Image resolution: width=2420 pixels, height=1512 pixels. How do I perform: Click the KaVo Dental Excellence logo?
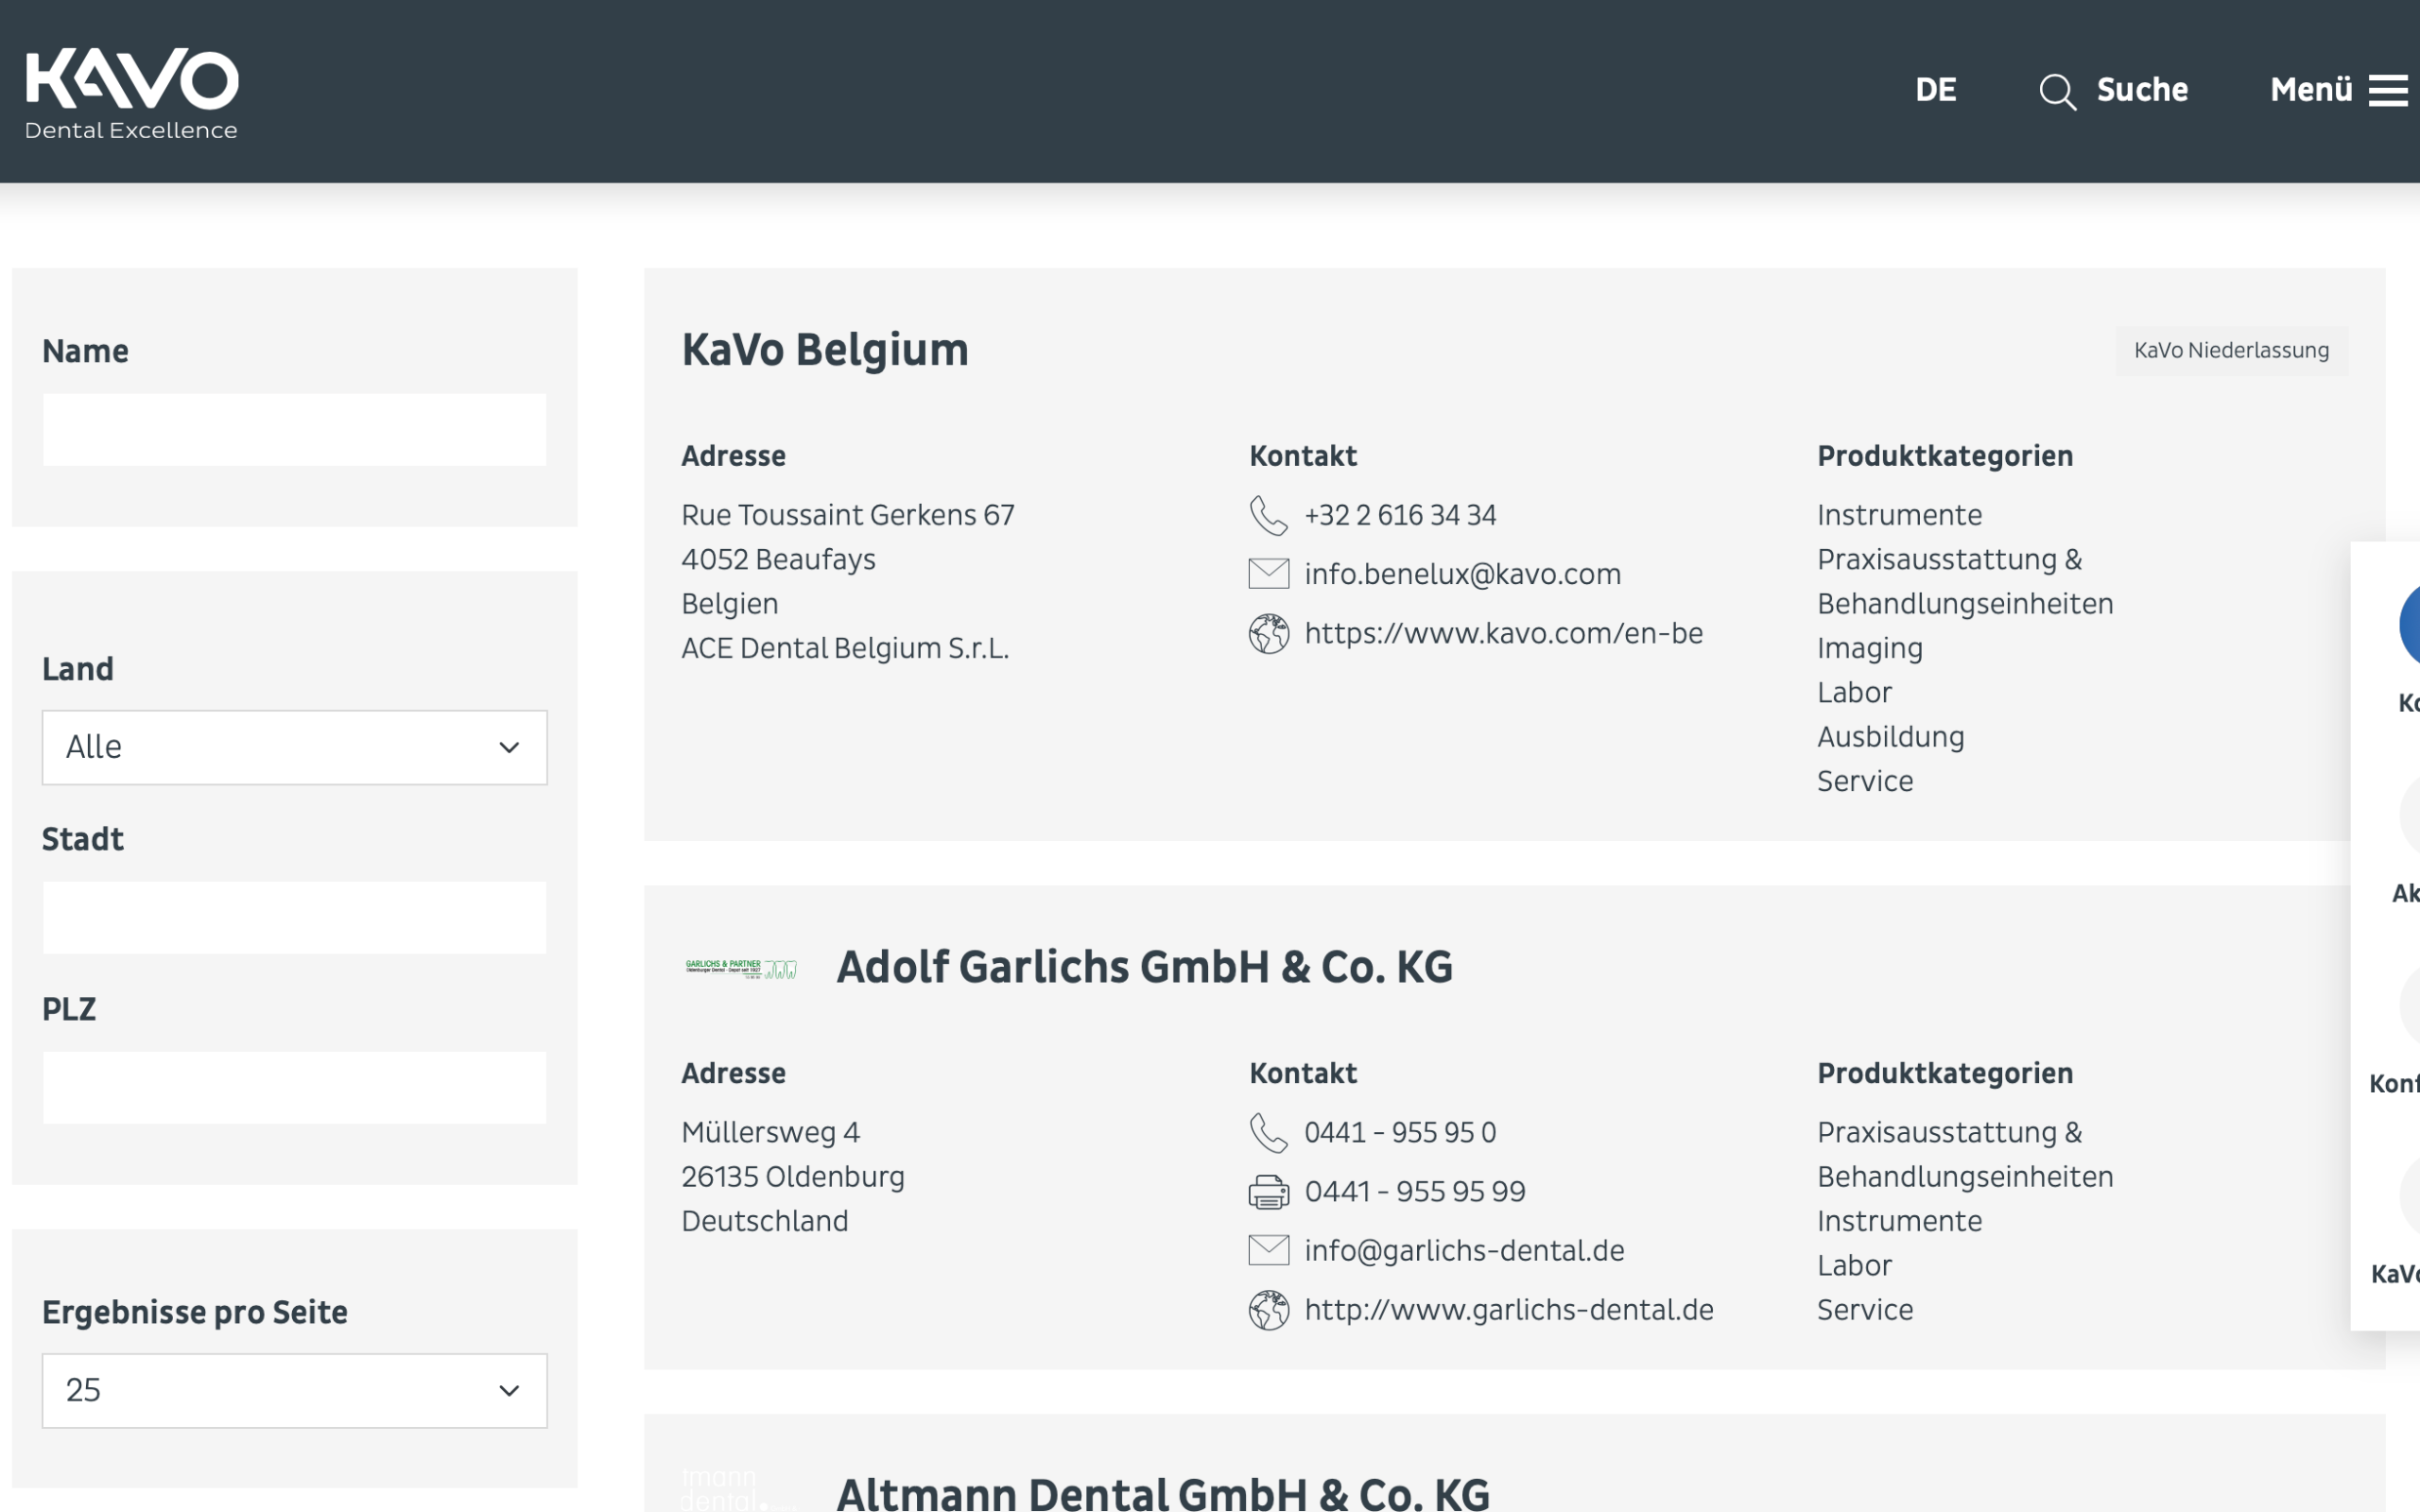[x=132, y=93]
